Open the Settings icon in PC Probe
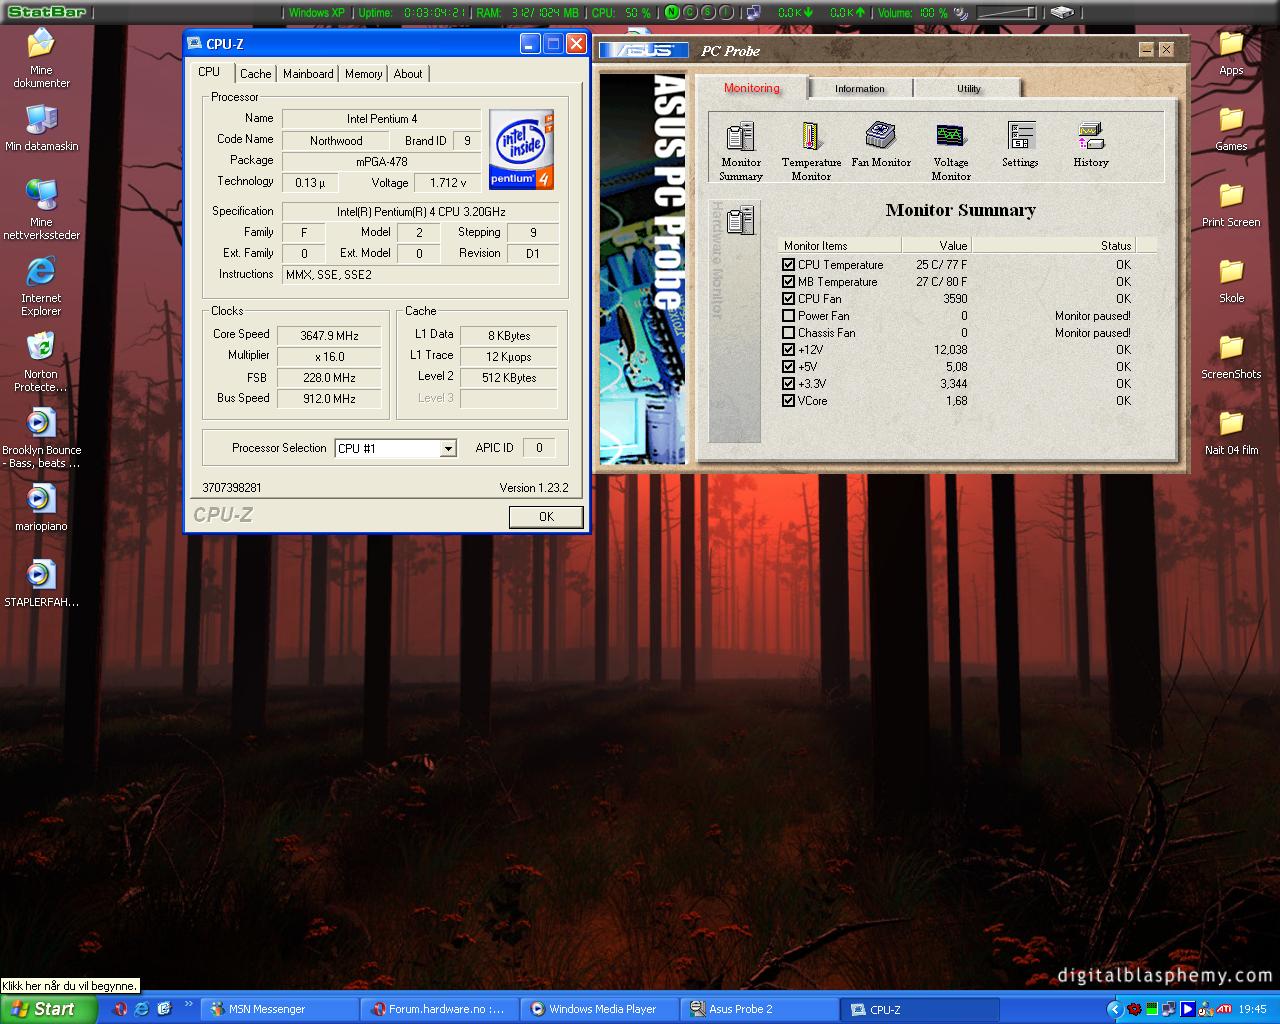 (1021, 145)
